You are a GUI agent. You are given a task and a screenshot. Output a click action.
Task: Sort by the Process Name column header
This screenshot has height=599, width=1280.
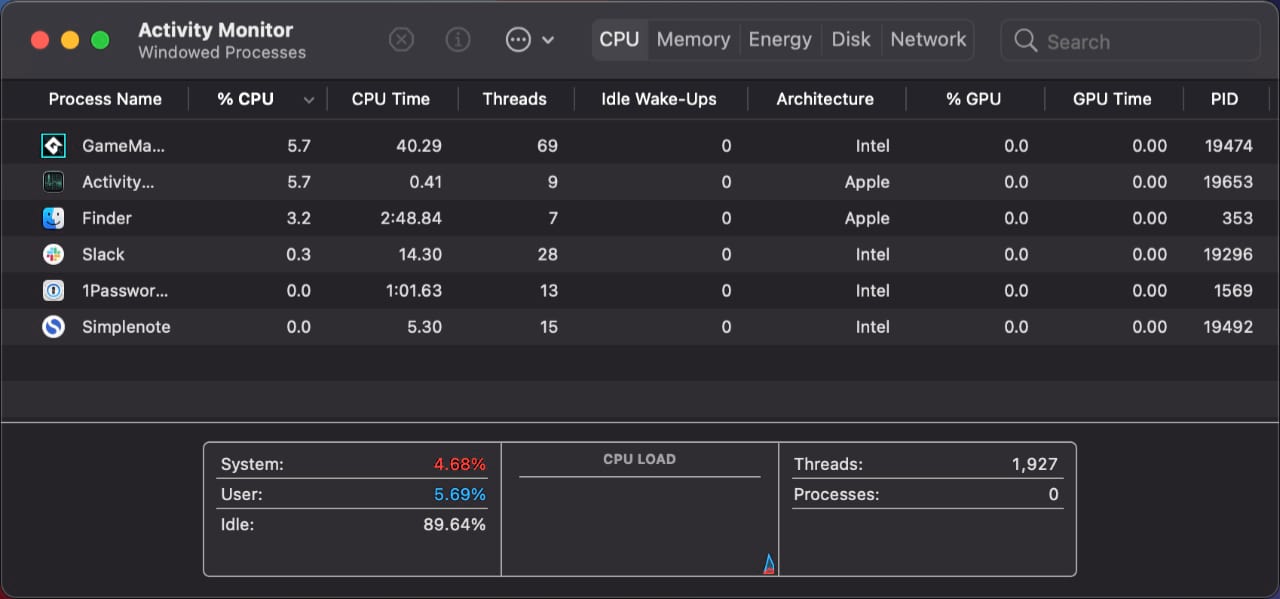click(105, 99)
